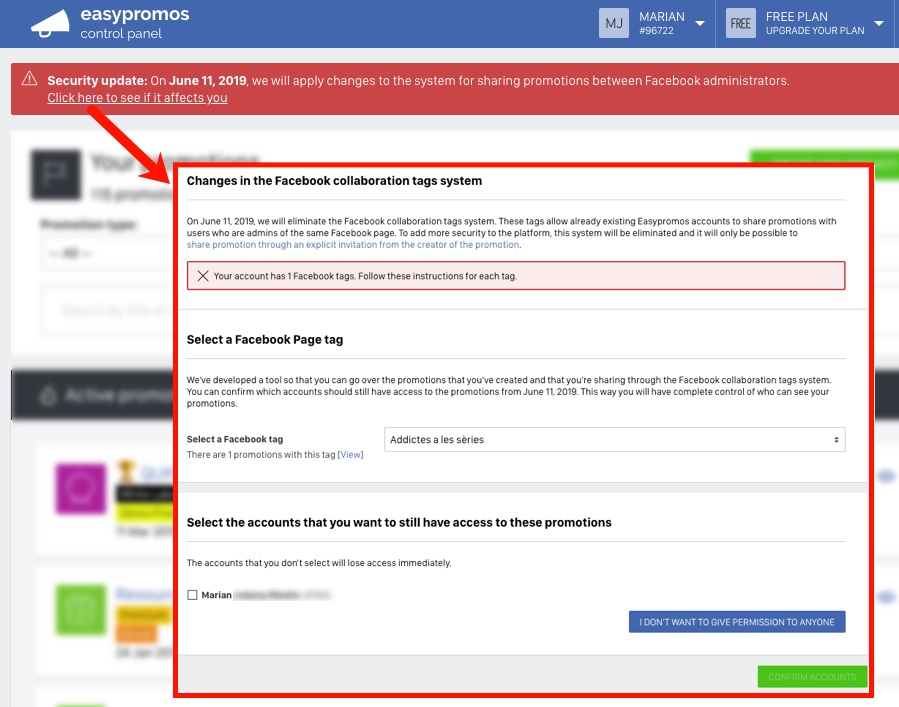Click the green Confirm Accounts button
Viewport: 899px width, 707px height.
pos(812,677)
